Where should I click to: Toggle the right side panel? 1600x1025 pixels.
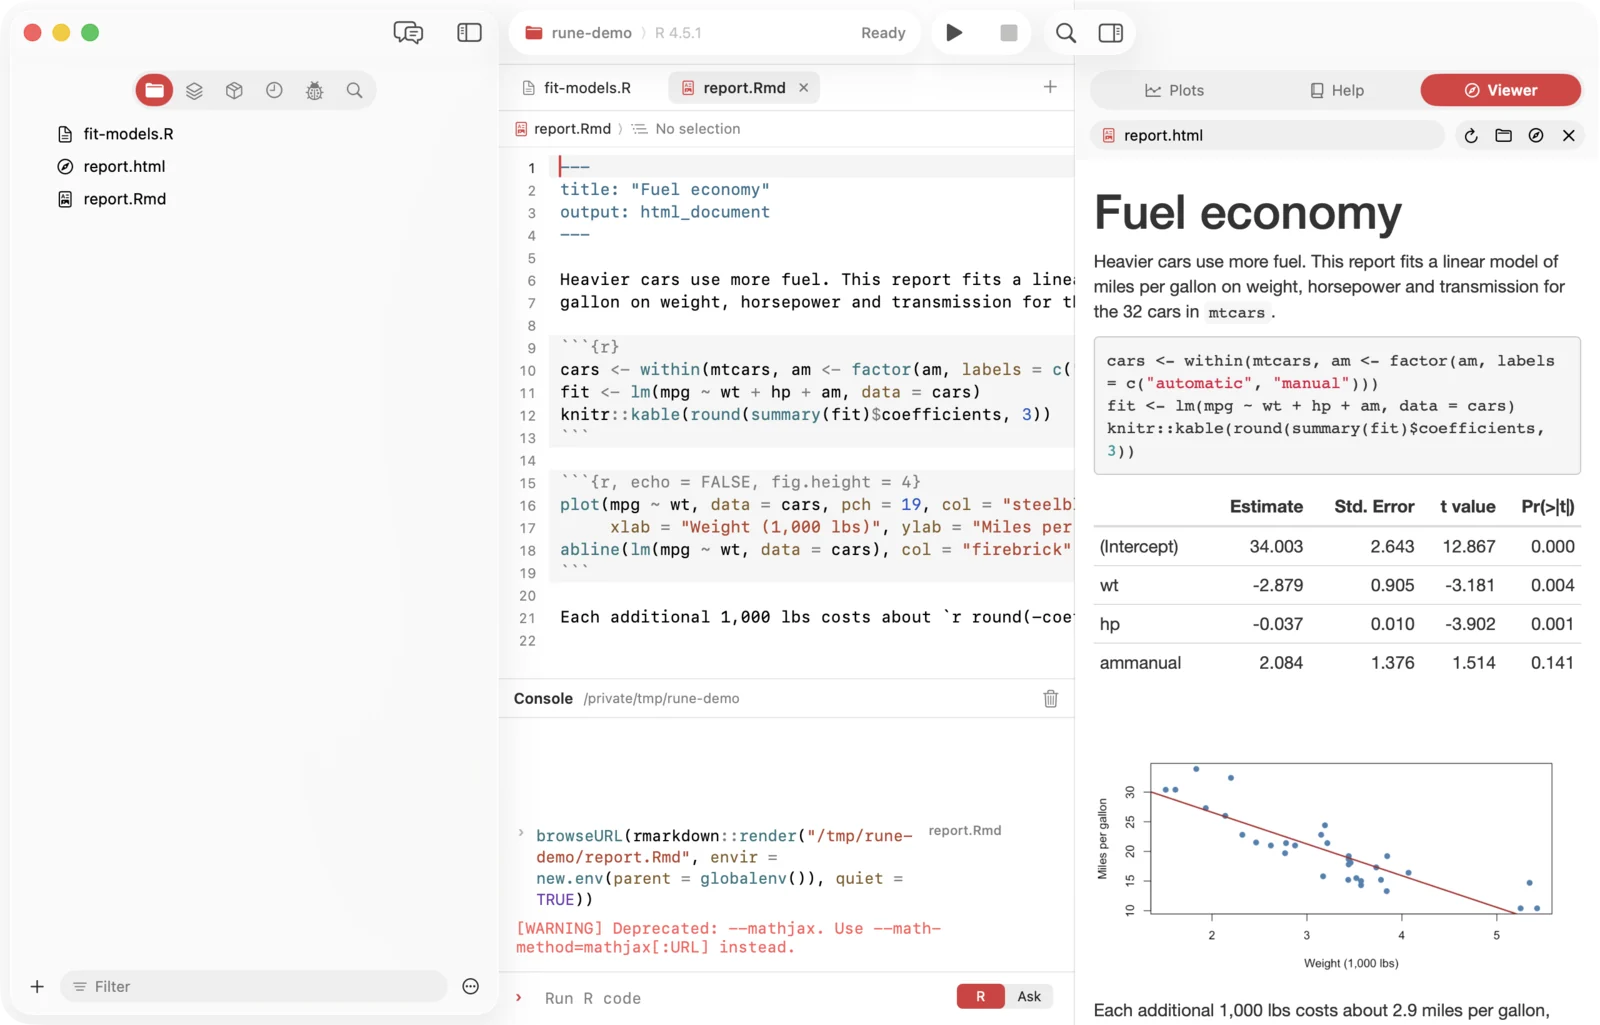pos(1111,33)
